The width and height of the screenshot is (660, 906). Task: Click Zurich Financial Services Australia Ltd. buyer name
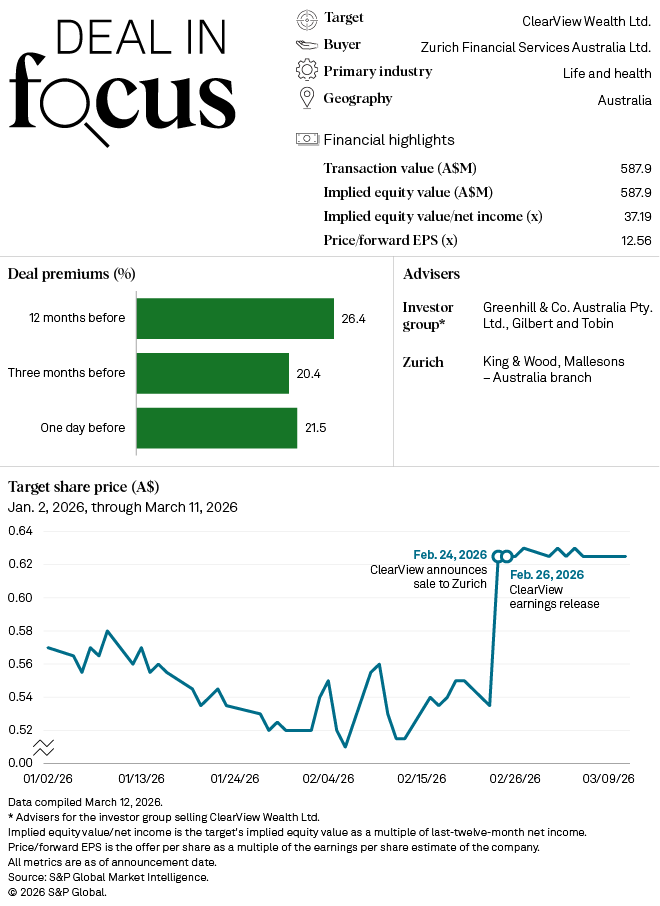[536, 46]
